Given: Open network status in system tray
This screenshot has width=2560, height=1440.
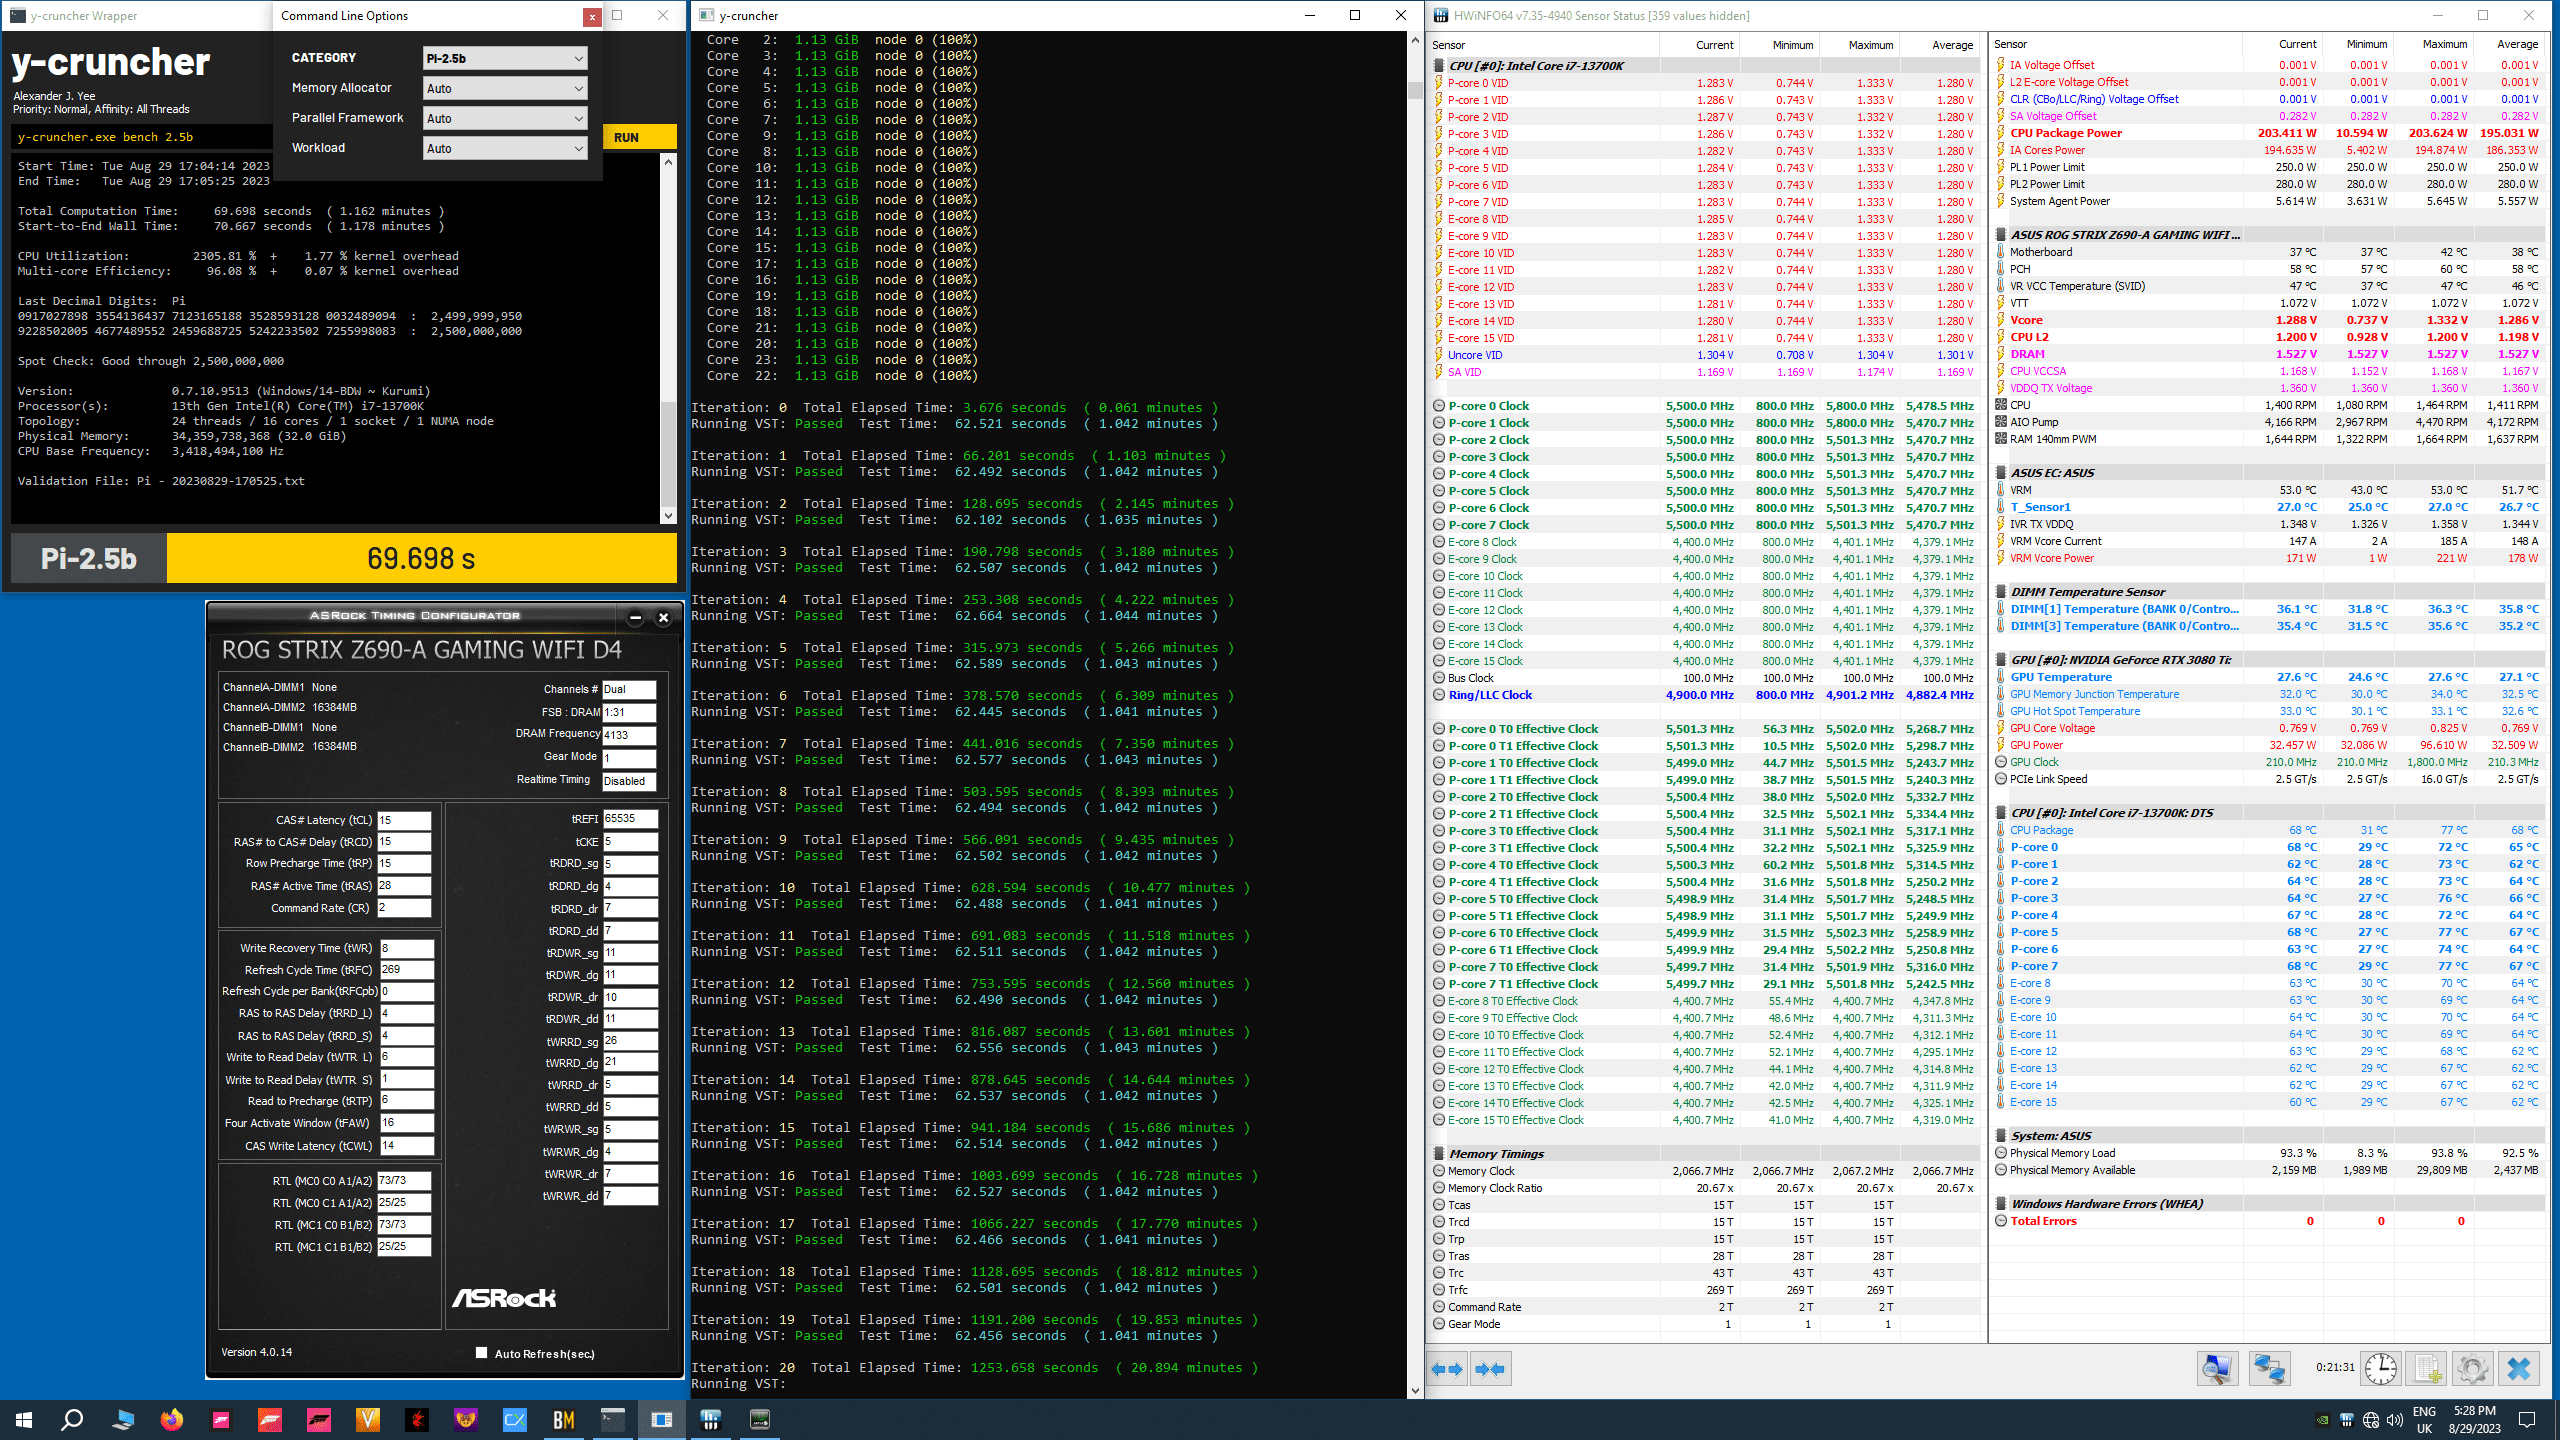Looking at the screenshot, I should coord(2371,1420).
